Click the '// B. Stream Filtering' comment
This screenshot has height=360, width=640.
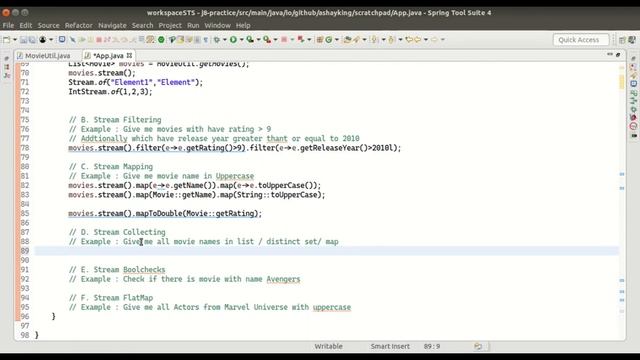click(x=115, y=120)
